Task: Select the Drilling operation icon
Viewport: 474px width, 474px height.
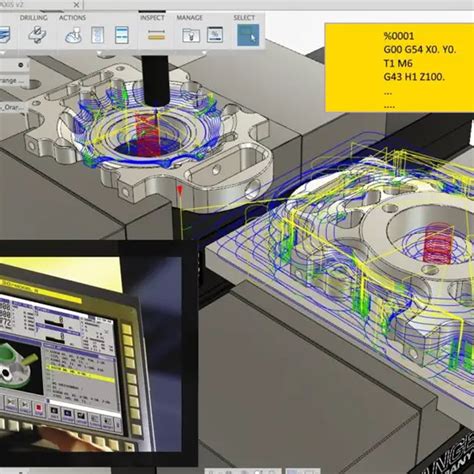Action: coord(36,35)
